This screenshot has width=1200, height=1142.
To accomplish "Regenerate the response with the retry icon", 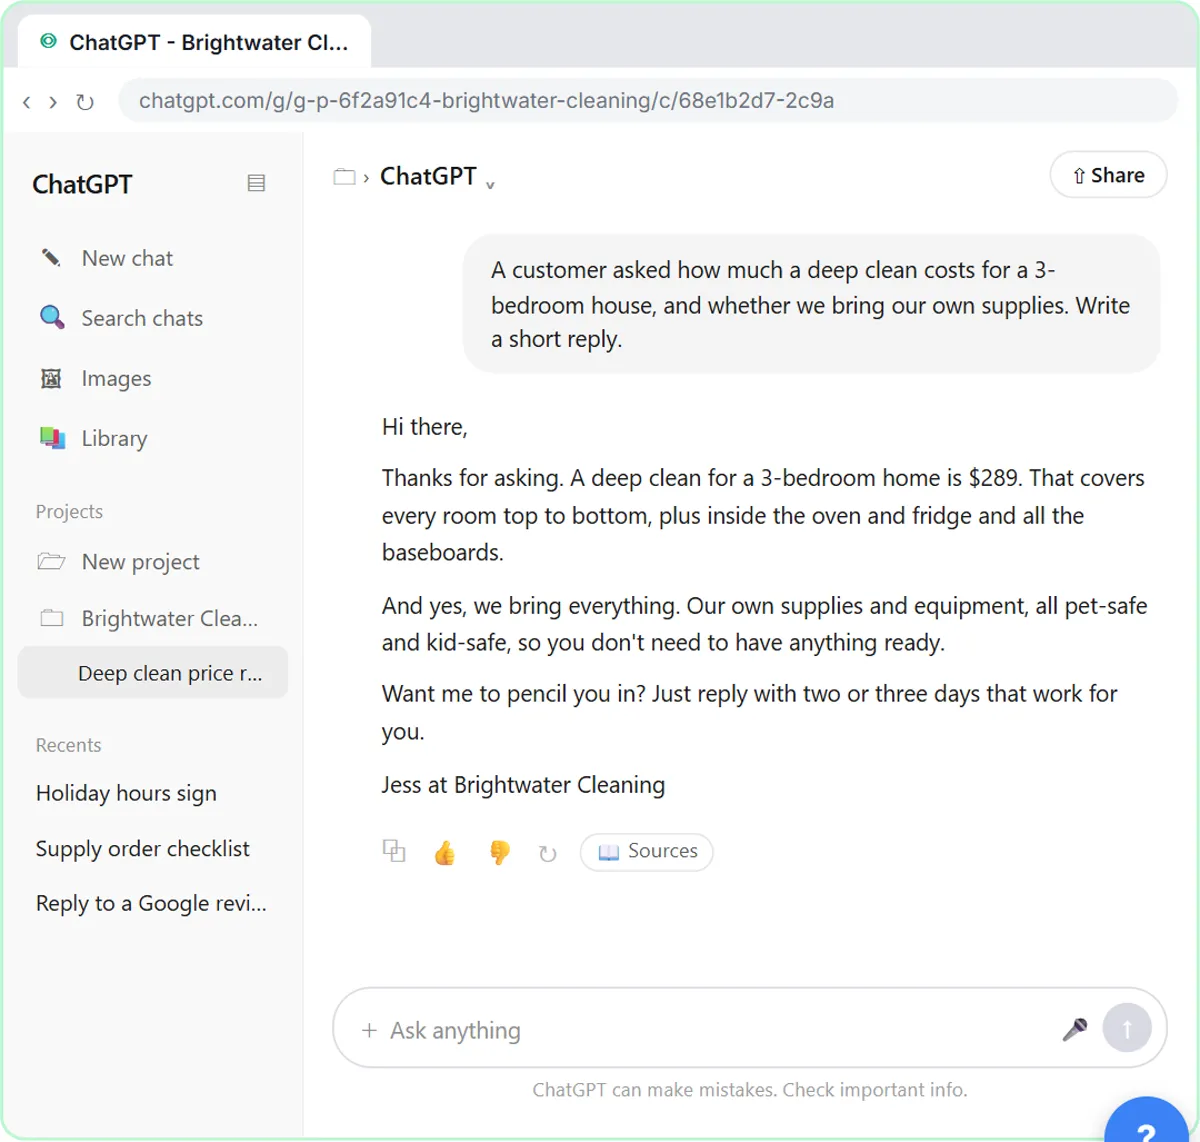I will [547, 853].
